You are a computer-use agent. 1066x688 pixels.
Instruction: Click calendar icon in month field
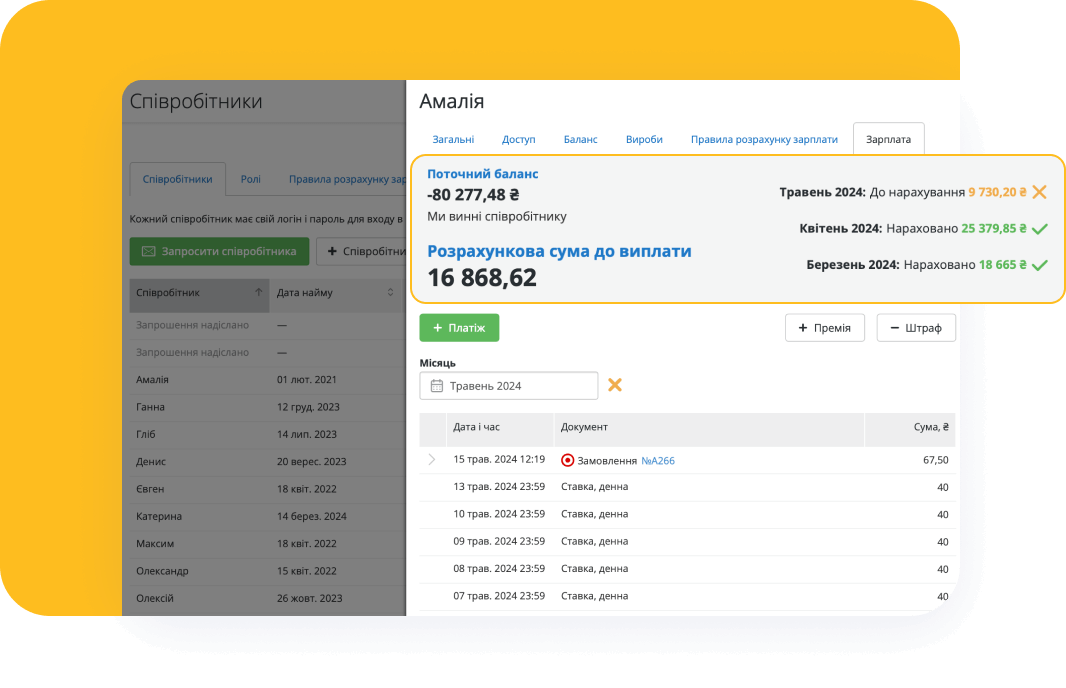[x=436, y=386]
